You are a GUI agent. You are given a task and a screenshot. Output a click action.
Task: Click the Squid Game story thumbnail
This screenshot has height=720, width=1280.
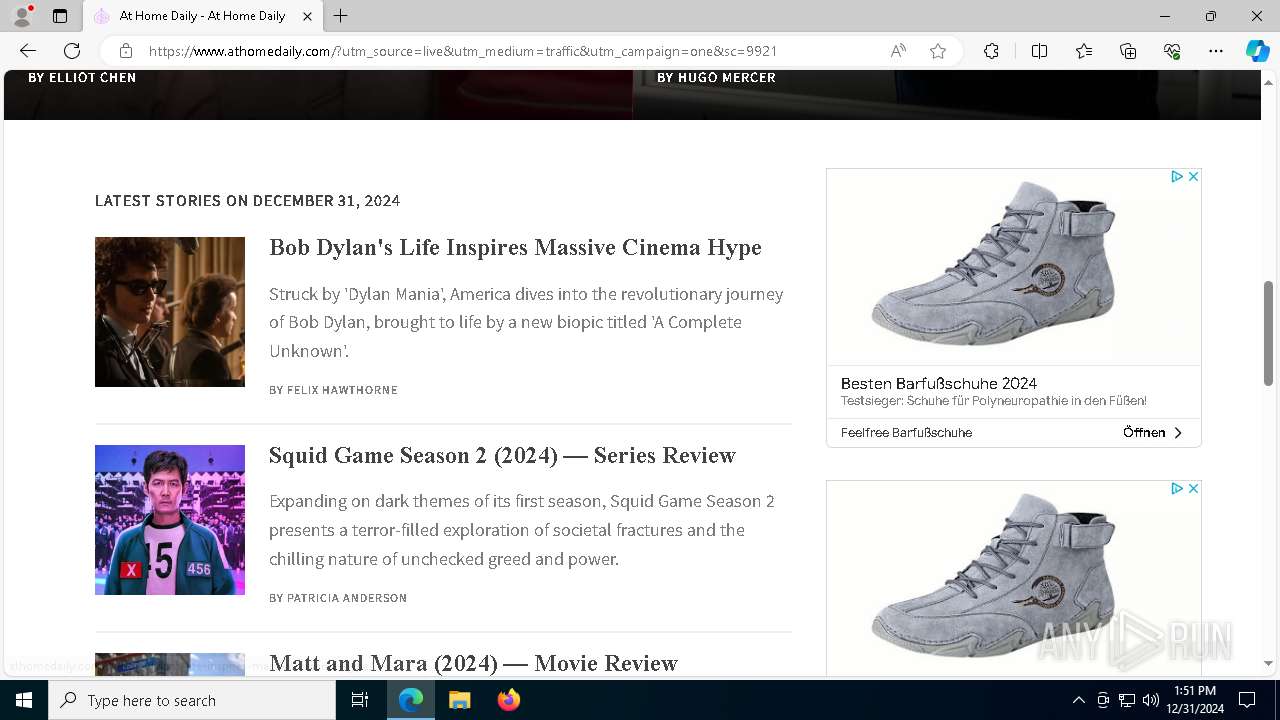[170, 520]
